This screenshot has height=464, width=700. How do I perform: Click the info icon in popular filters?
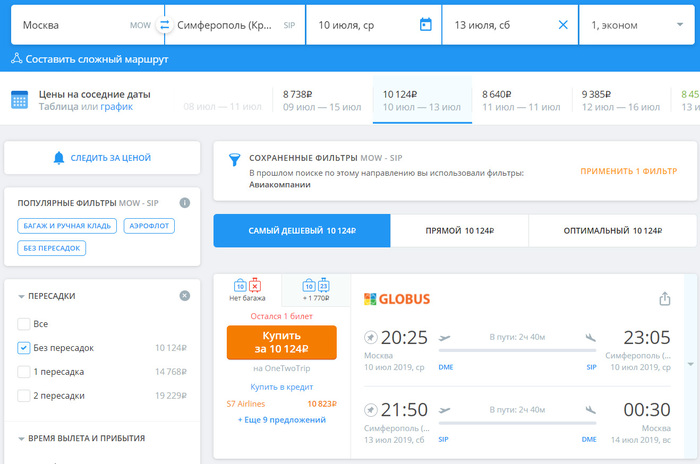(184, 203)
